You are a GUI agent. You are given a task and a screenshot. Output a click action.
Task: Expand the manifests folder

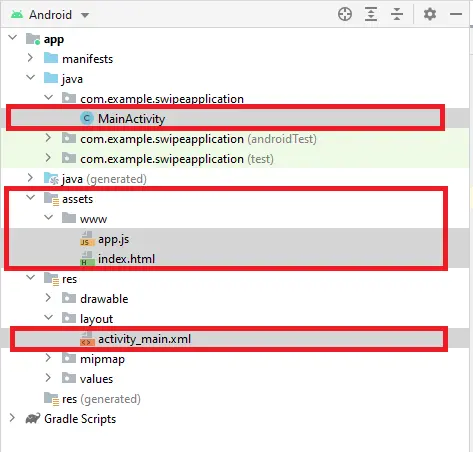click(30, 58)
